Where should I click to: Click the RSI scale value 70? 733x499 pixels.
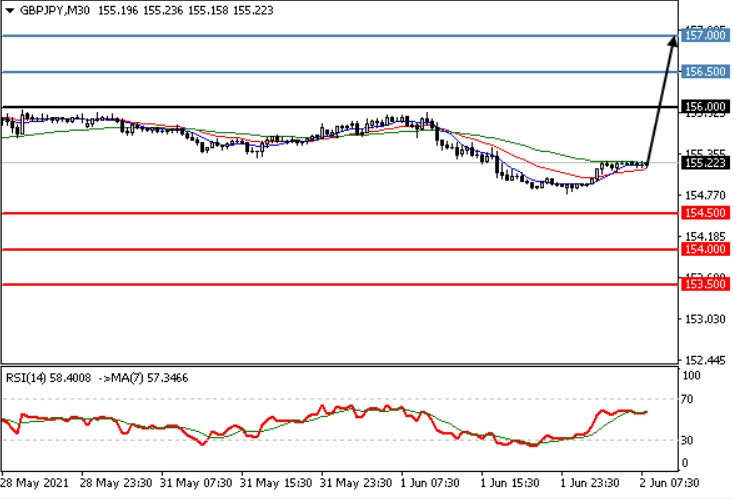pyautogui.click(x=687, y=399)
